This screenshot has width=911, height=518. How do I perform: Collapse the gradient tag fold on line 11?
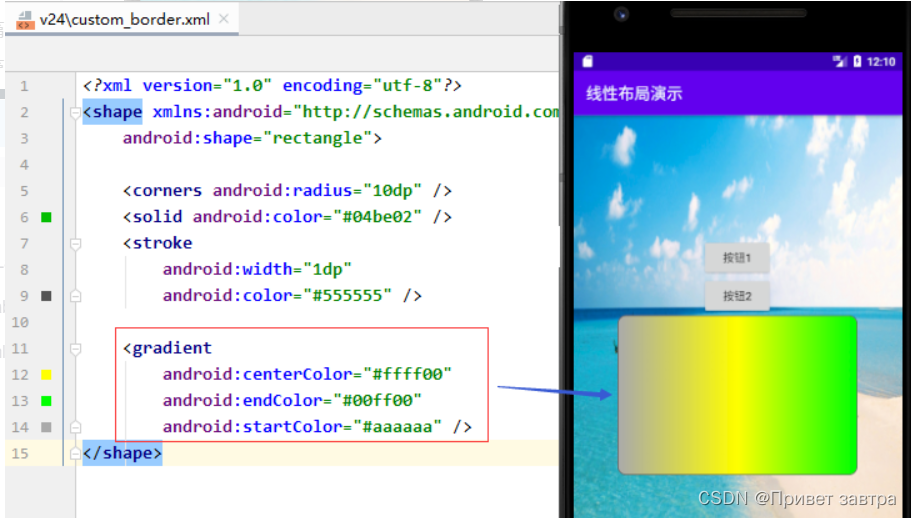pos(75,349)
